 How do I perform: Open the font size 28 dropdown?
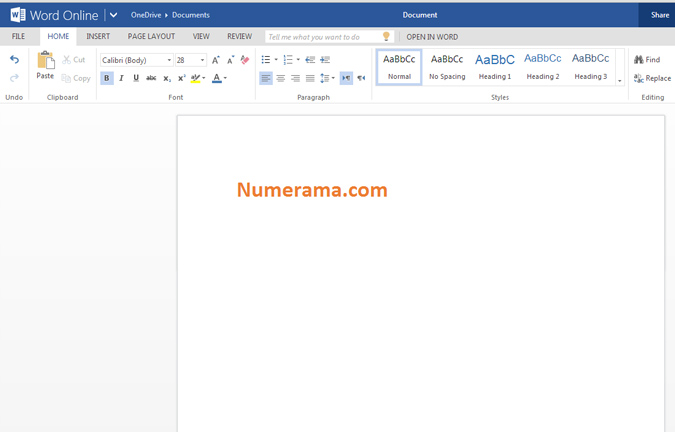pos(203,60)
